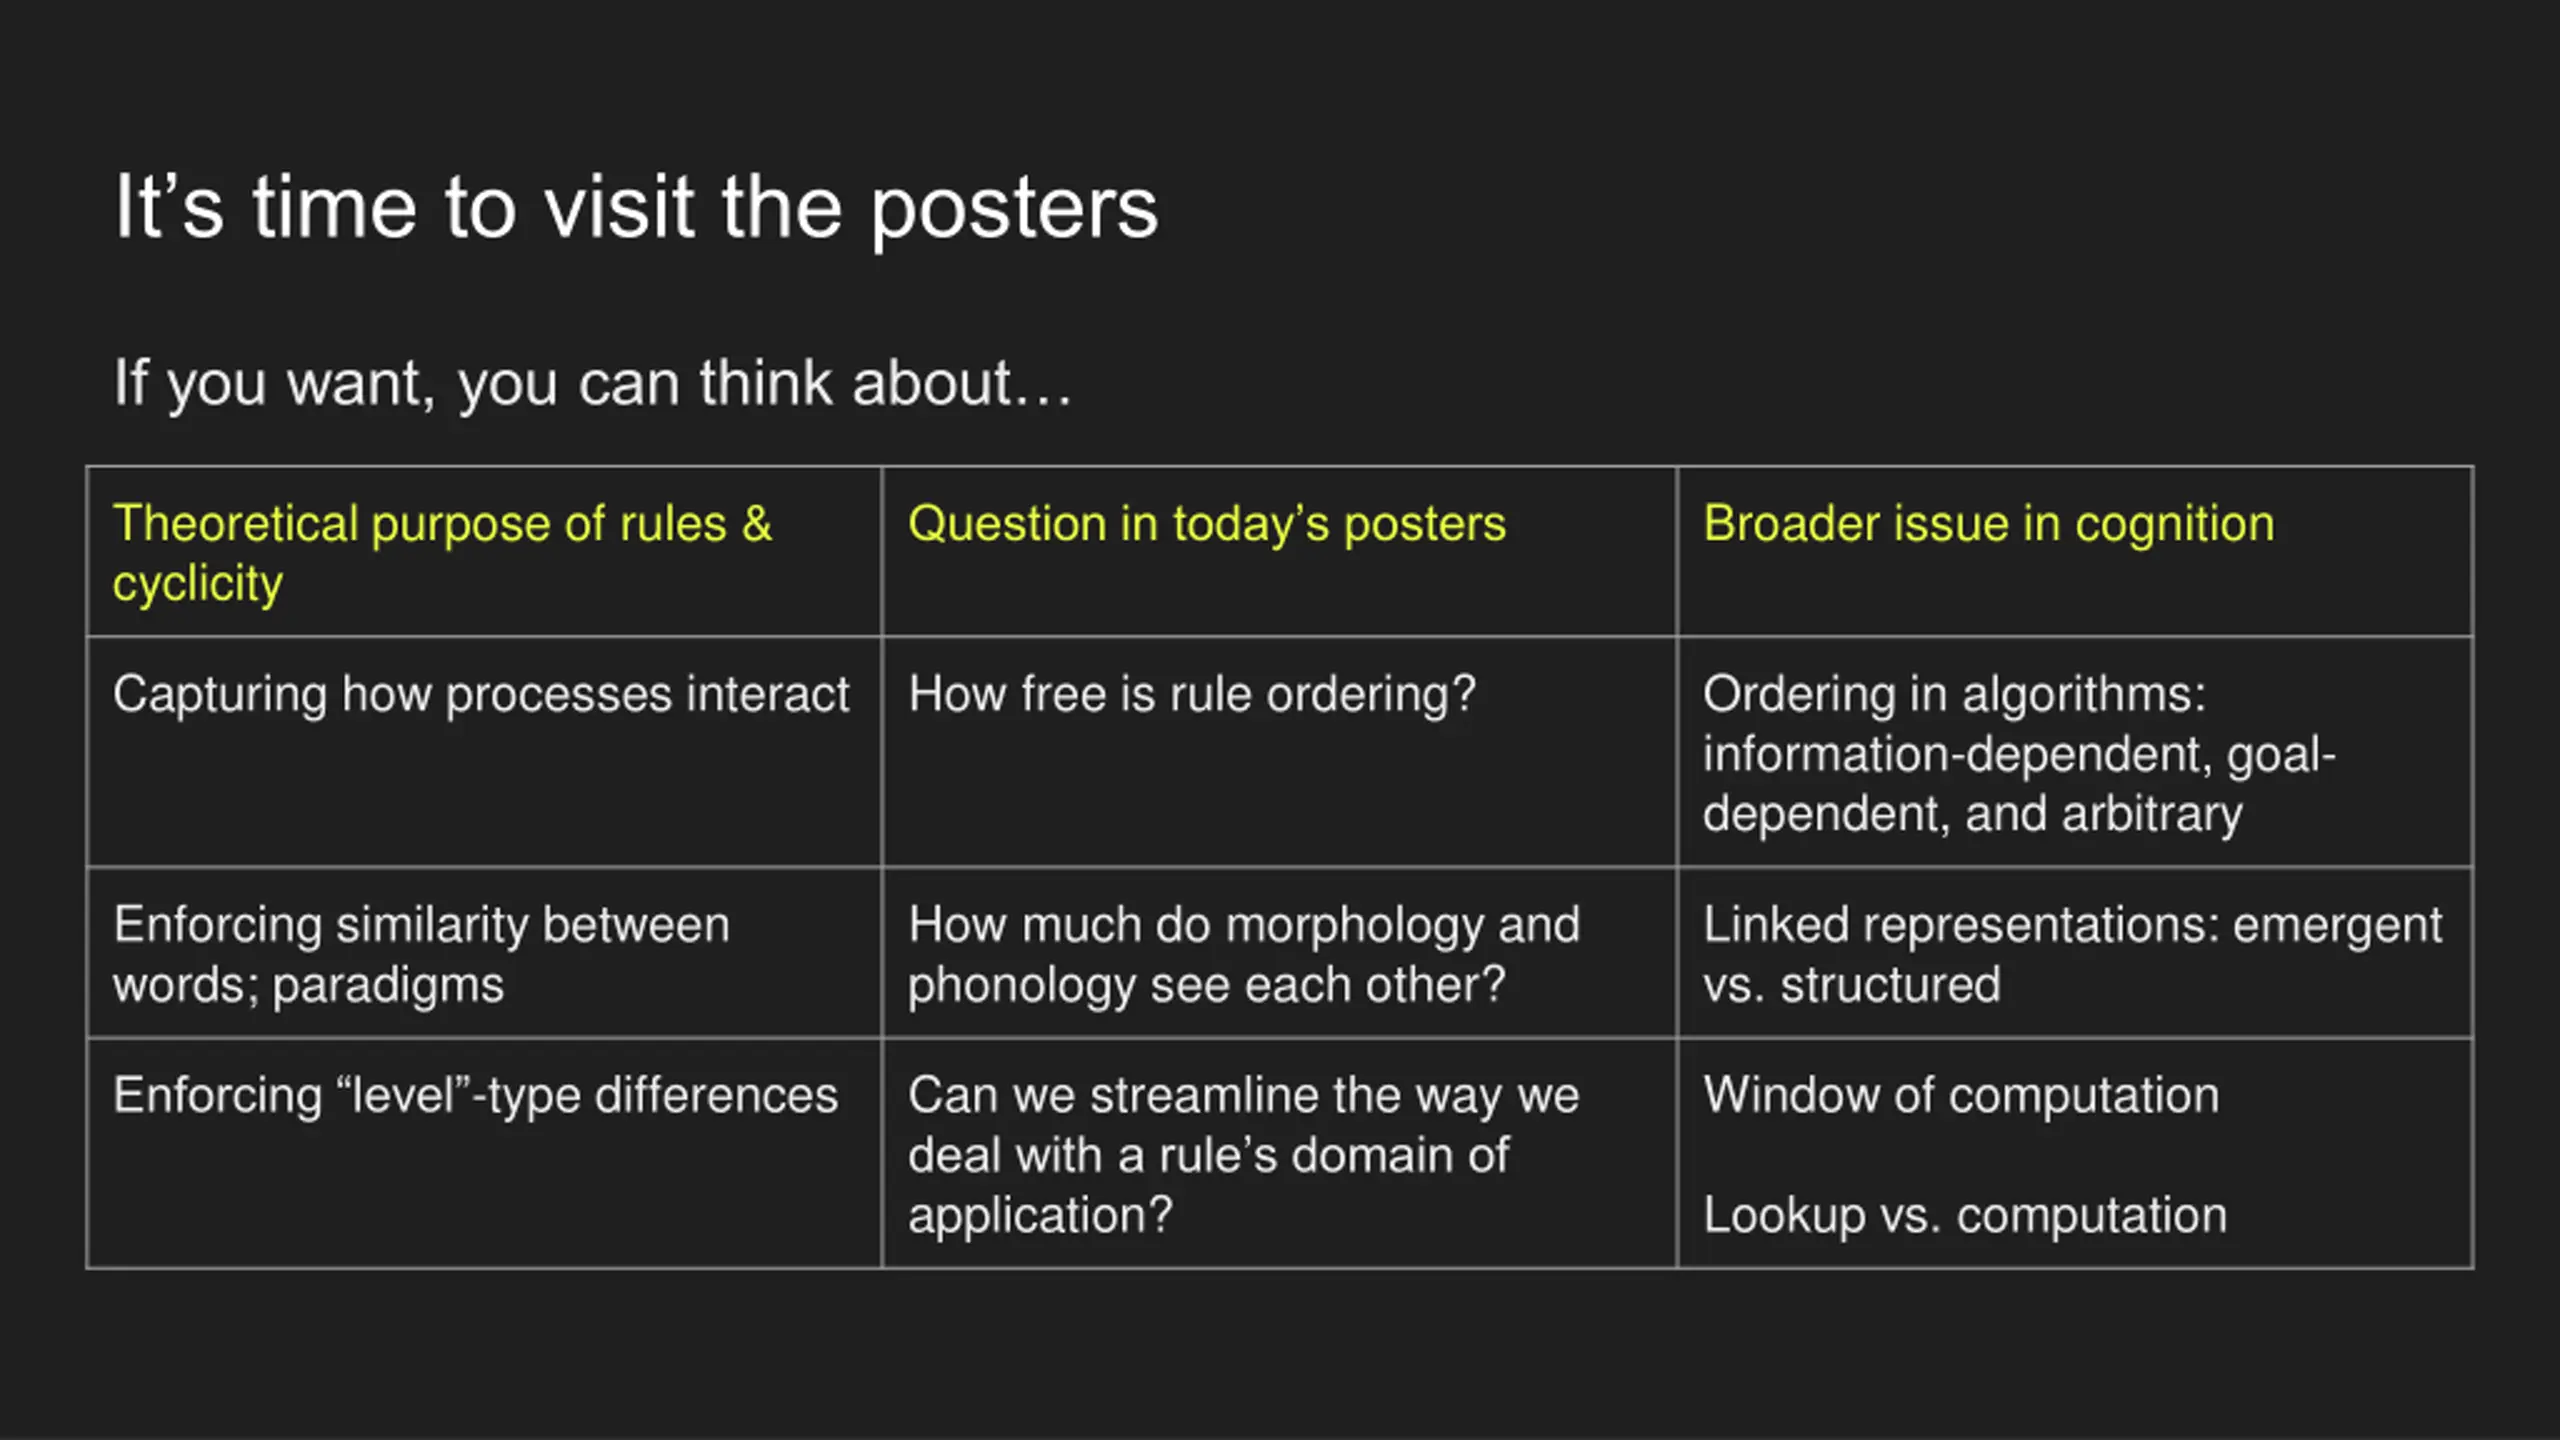Select the 'Linked representations: emergent vs. structured' cell

click(2072, 954)
